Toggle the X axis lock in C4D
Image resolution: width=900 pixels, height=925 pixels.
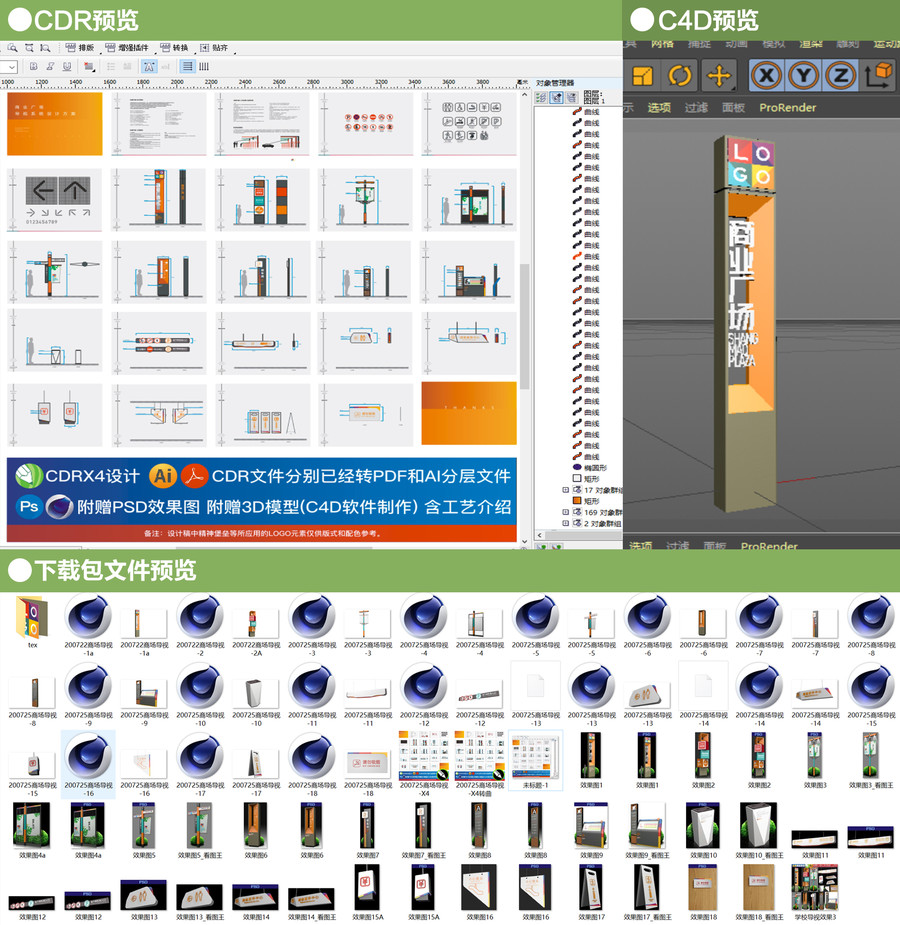[767, 76]
